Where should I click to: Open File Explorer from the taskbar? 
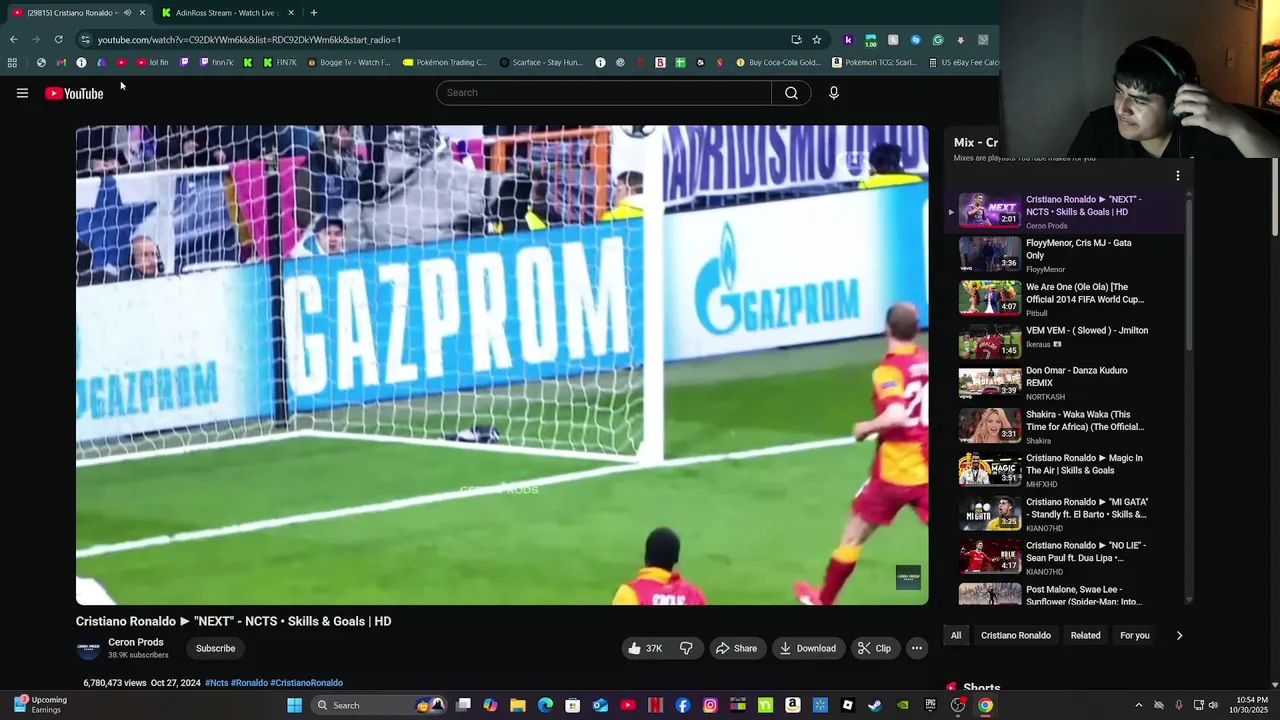click(x=518, y=705)
